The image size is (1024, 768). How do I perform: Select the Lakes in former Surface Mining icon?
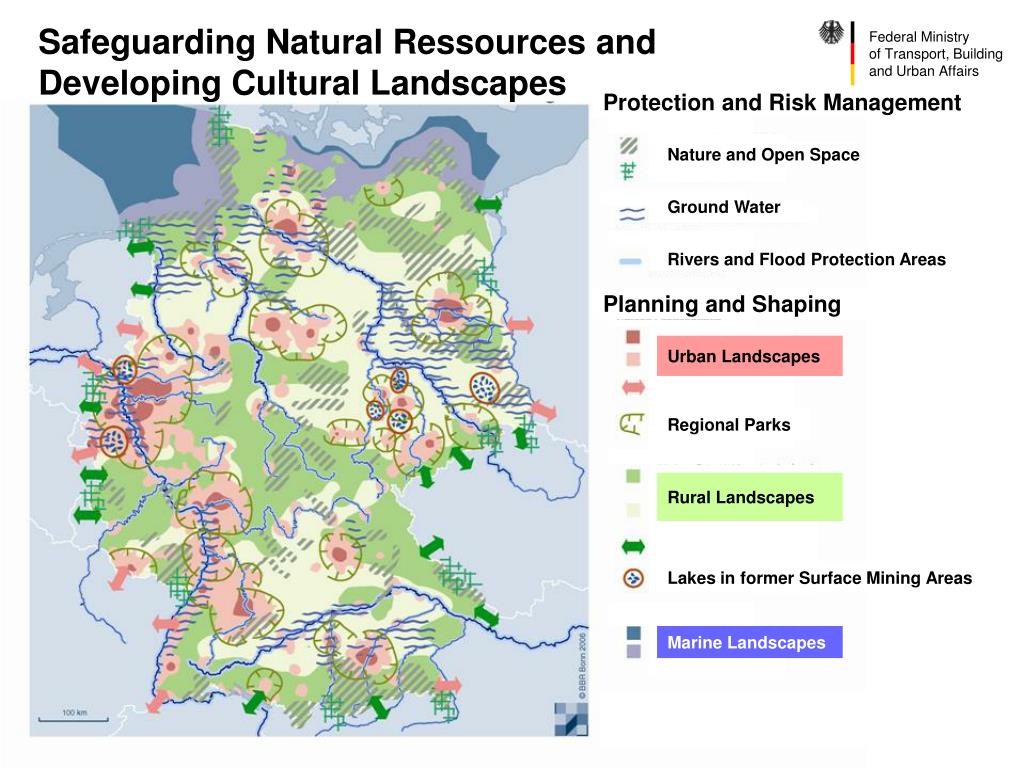tap(633, 578)
